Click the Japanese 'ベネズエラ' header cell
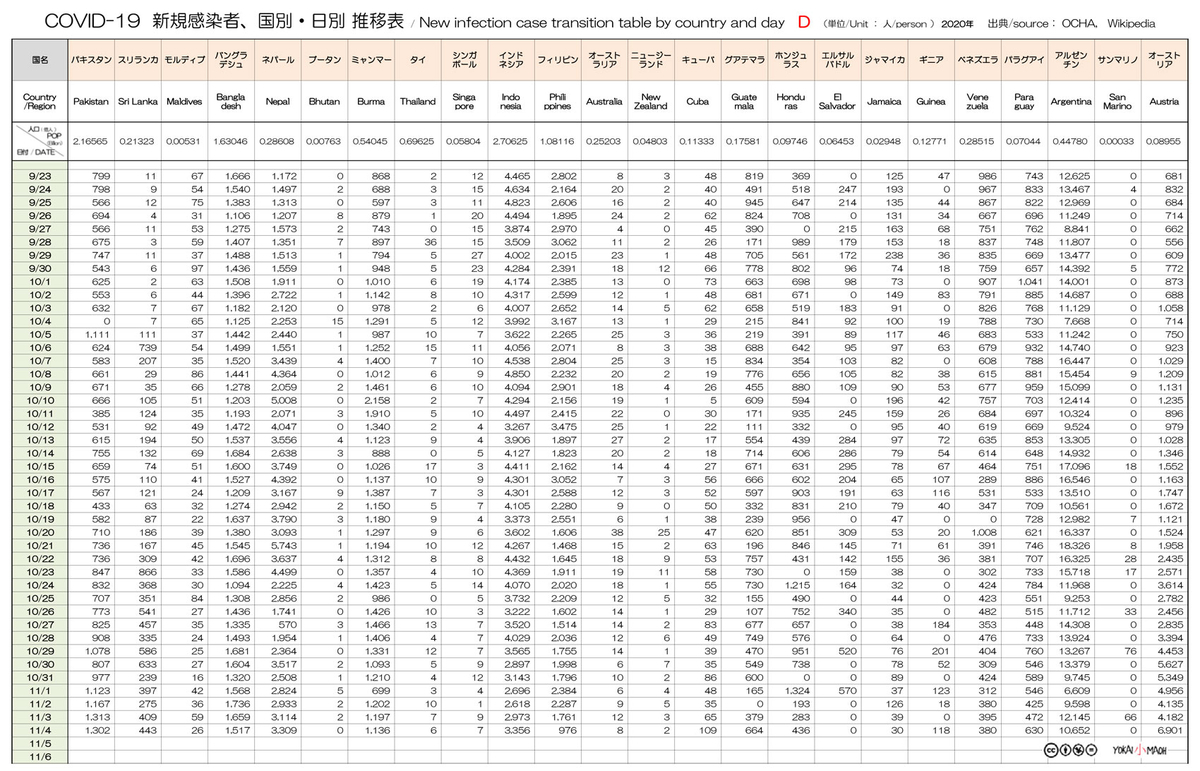The width and height of the screenshot is (1200, 771). click(977, 60)
